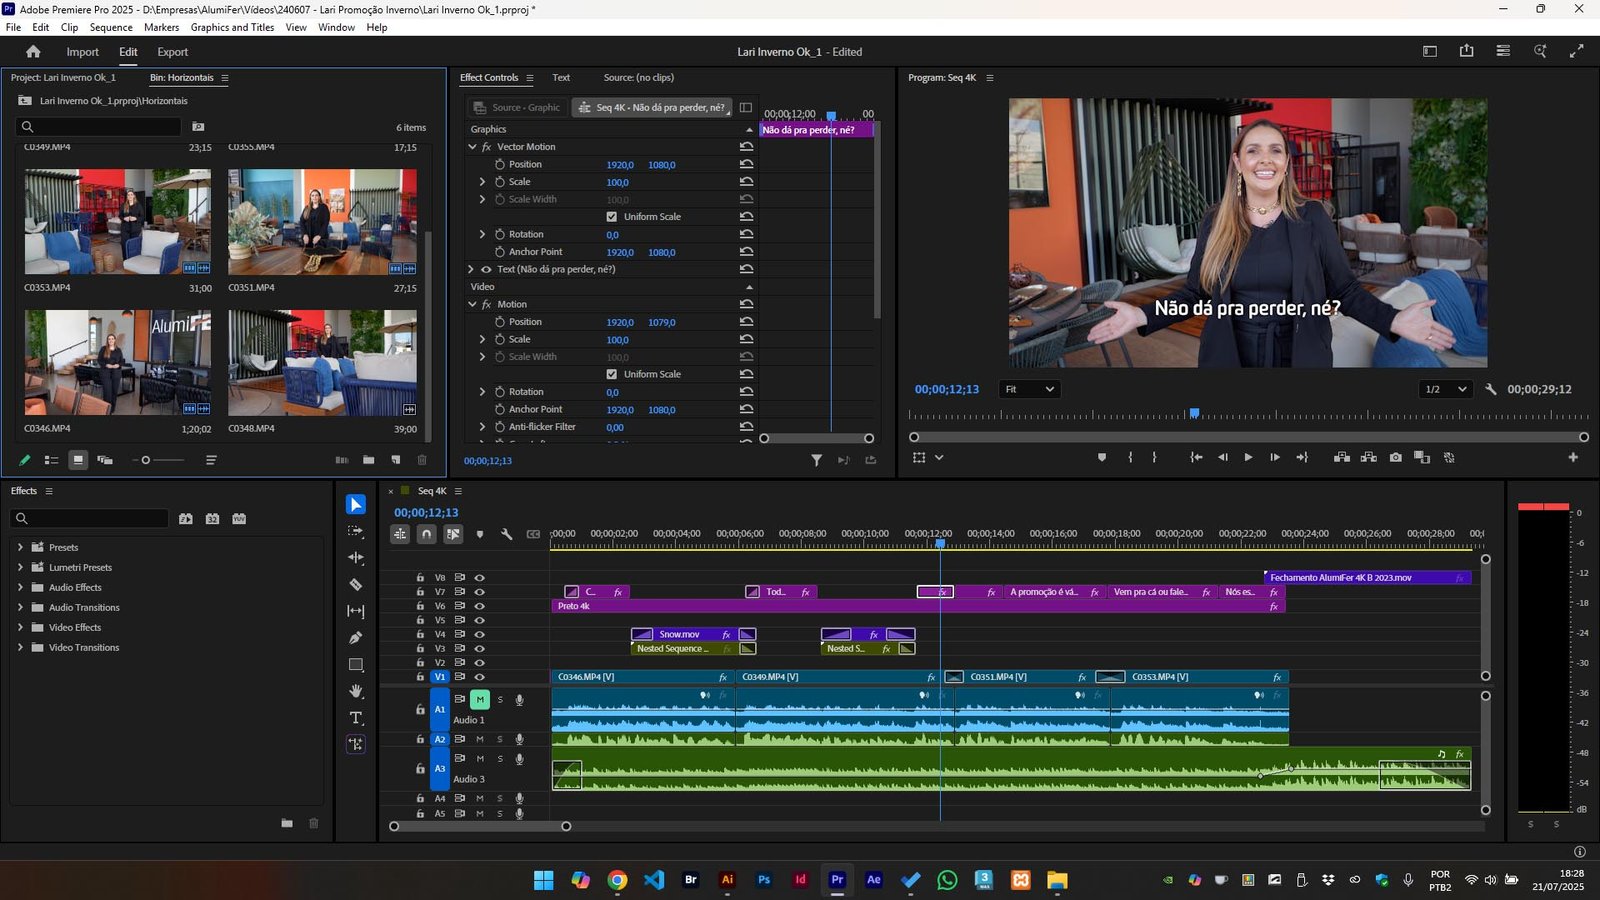Open playback resolution 1/2 dropdown
Screen dimensions: 1600x900
pos(1446,389)
